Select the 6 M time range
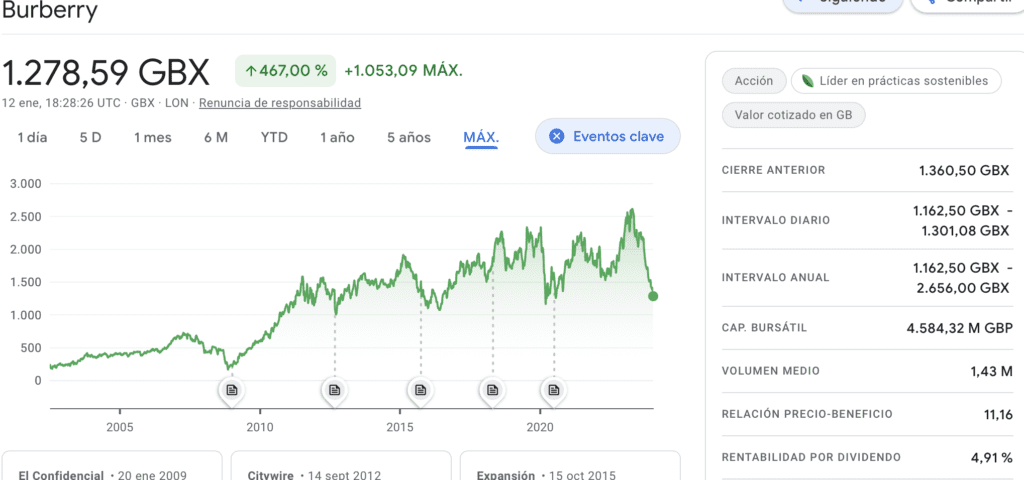 point(216,138)
